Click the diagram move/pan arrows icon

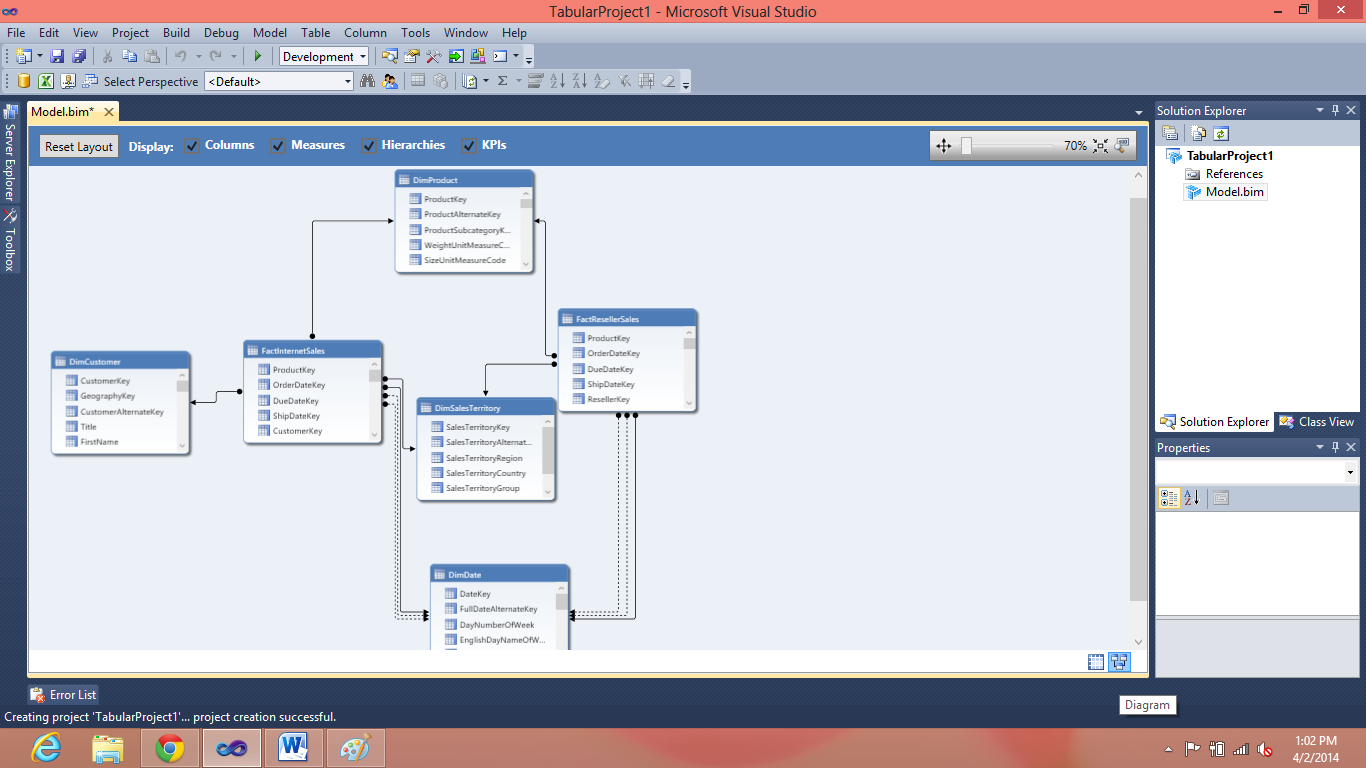coord(943,146)
